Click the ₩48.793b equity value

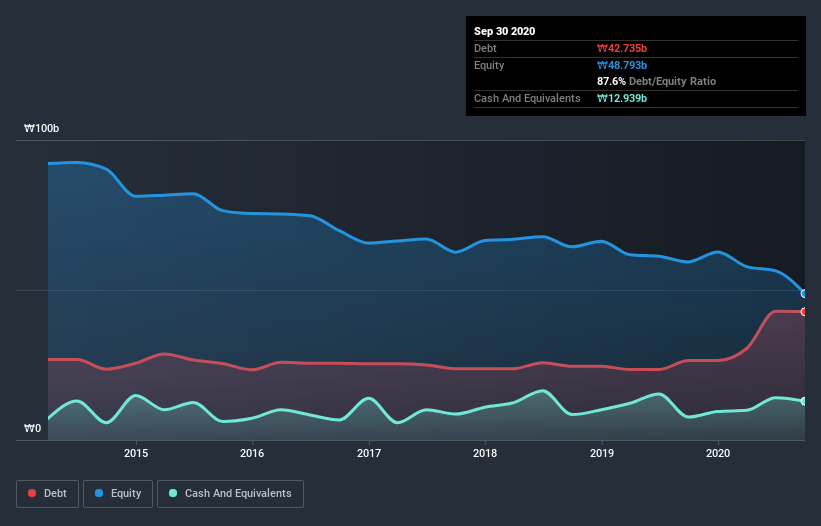pyautogui.click(x=622, y=65)
